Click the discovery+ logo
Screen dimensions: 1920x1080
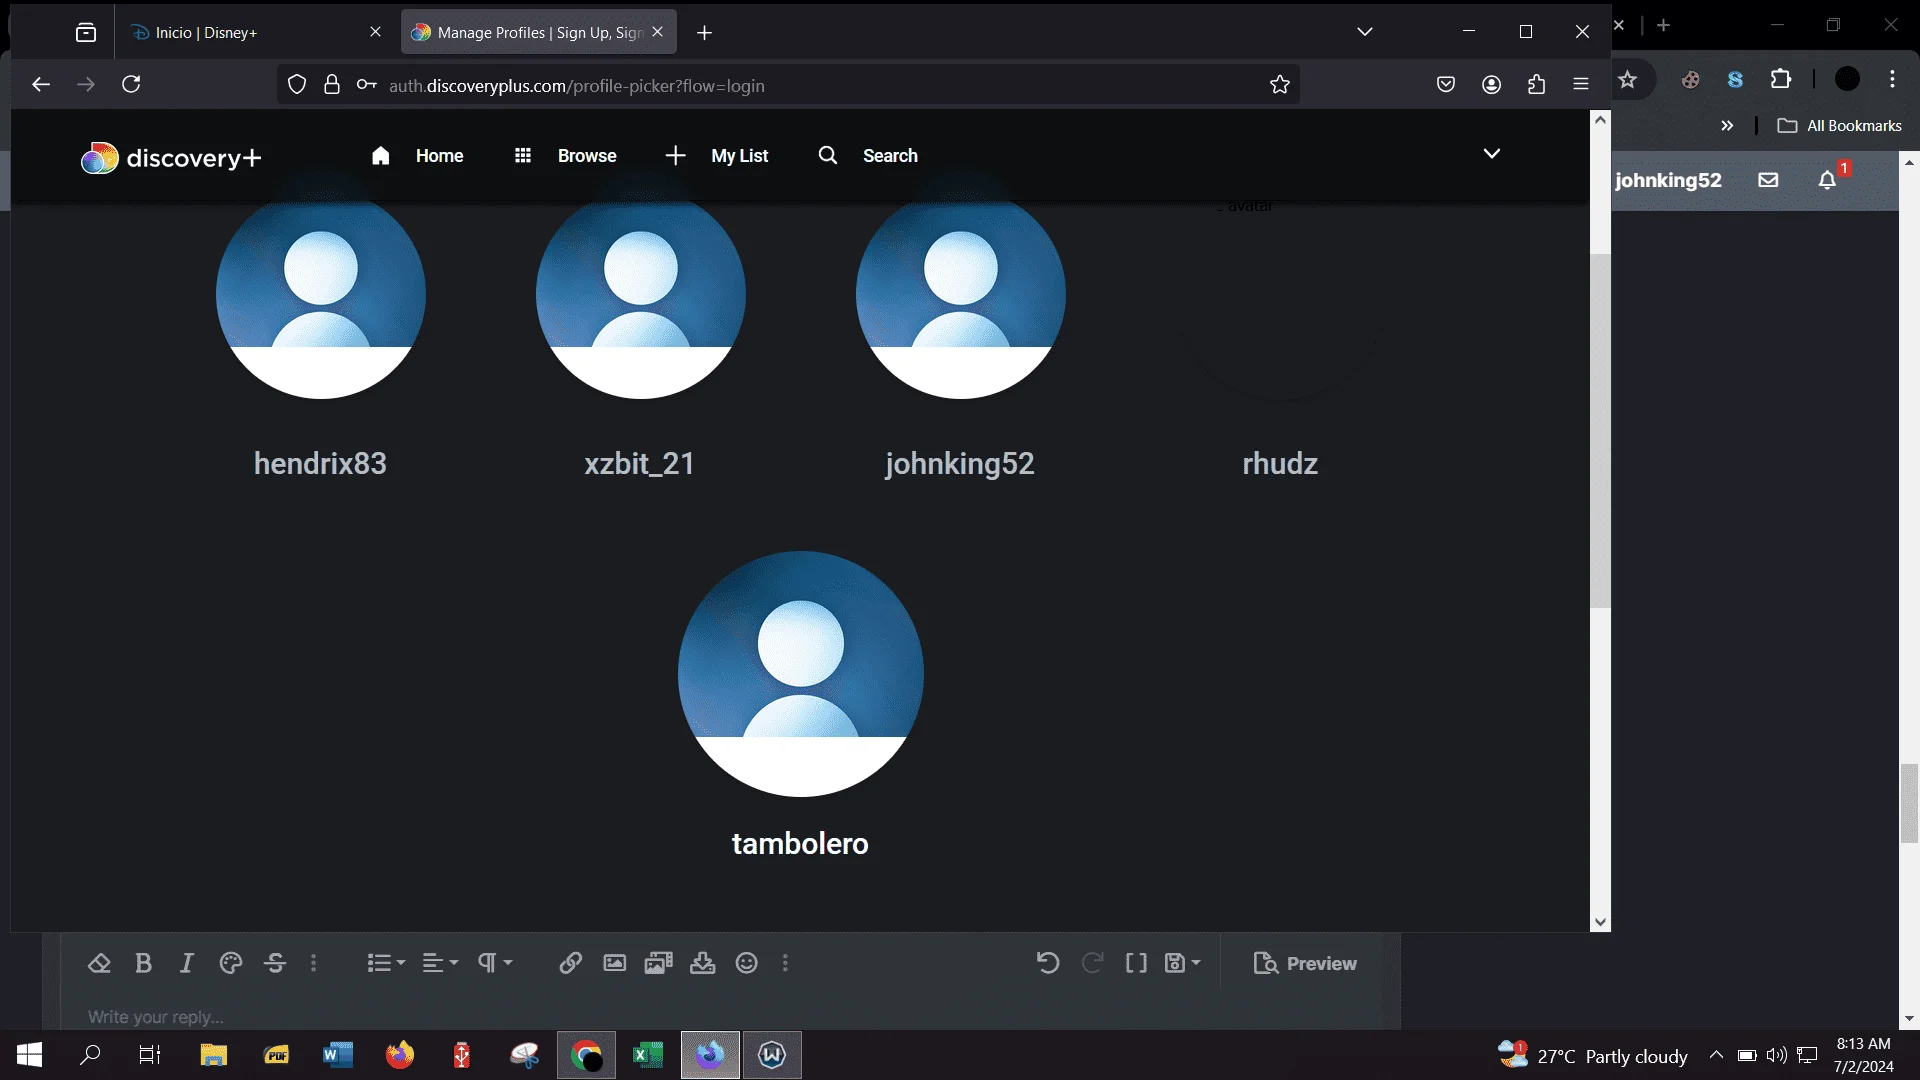[x=171, y=157]
